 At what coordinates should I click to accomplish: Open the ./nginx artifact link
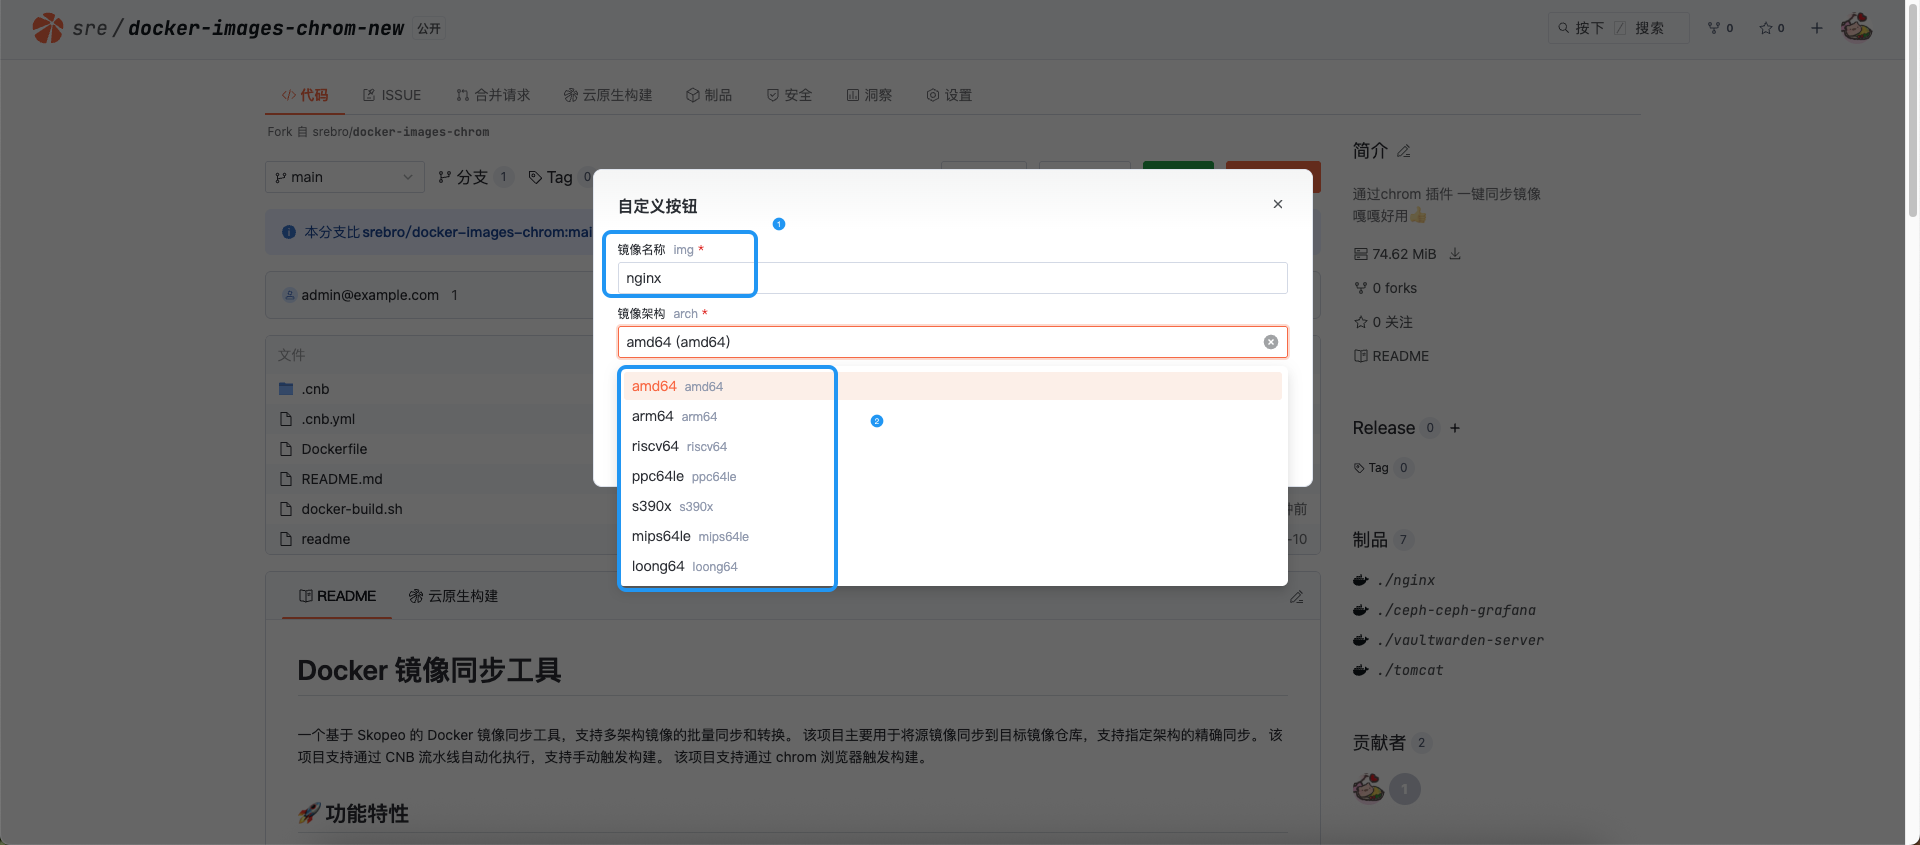coord(1405,580)
